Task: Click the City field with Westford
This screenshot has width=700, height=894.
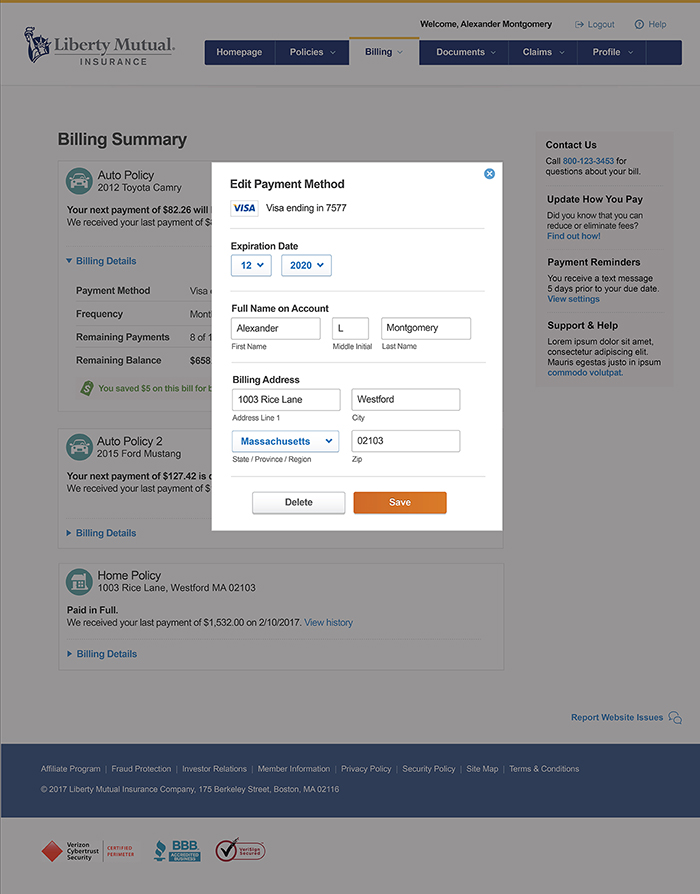Action: pyautogui.click(x=406, y=400)
